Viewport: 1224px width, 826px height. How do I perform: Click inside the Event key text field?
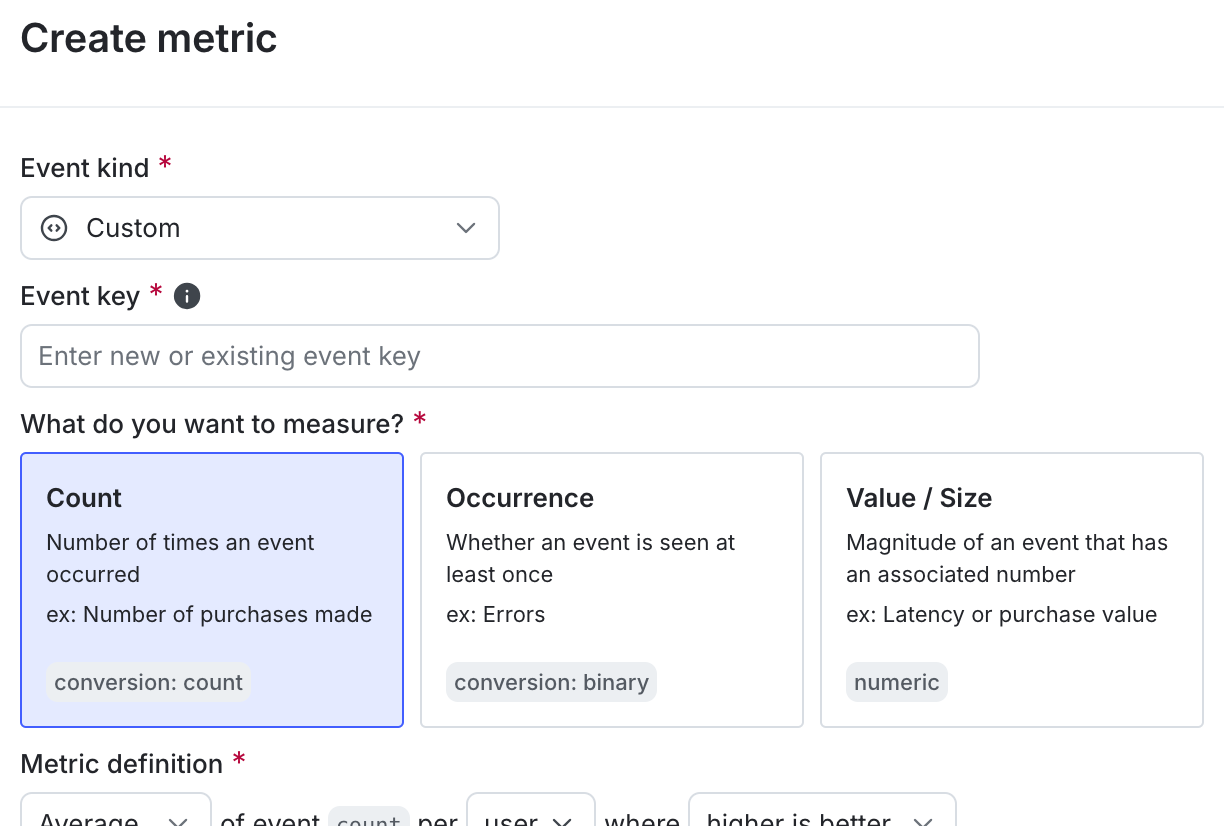(x=500, y=355)
